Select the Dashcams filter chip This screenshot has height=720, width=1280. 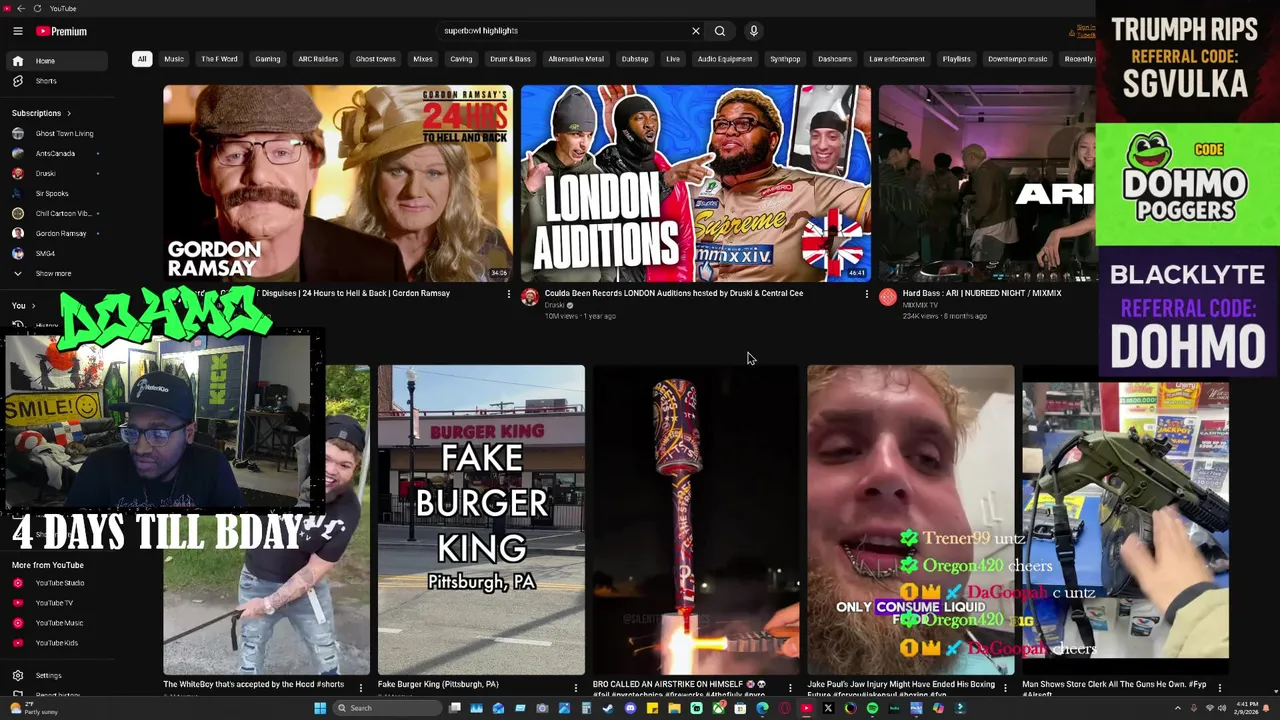tap(835, 59)
